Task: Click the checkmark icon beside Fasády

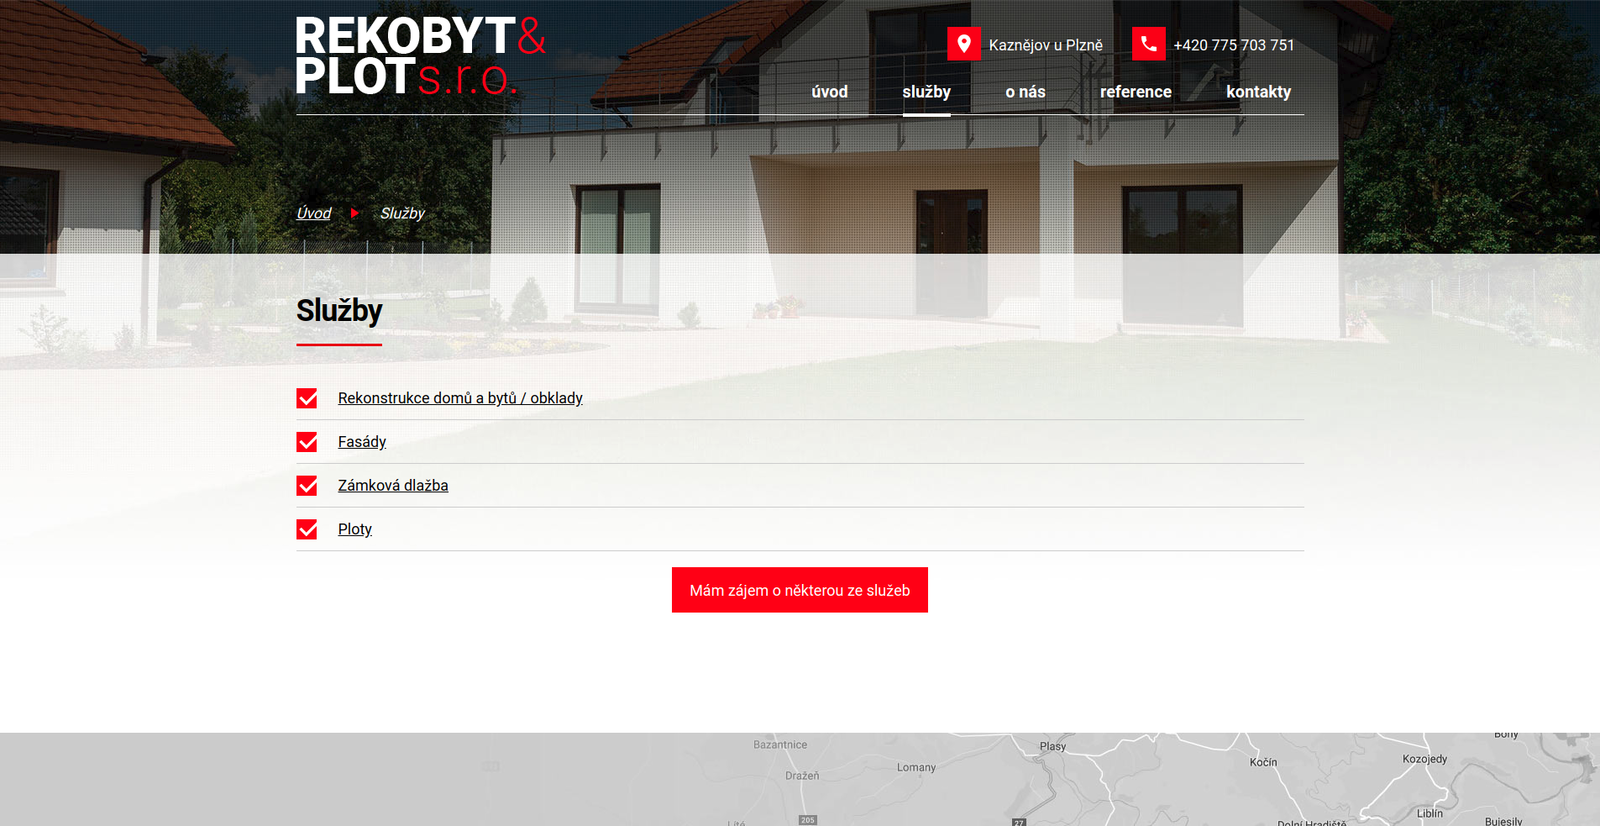Action: (307, 442)
